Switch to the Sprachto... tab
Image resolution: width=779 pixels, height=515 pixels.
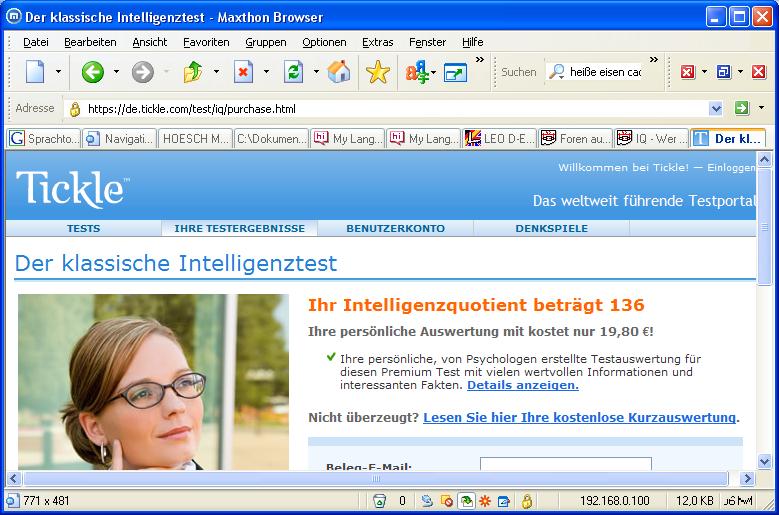[x=44, y=139]
